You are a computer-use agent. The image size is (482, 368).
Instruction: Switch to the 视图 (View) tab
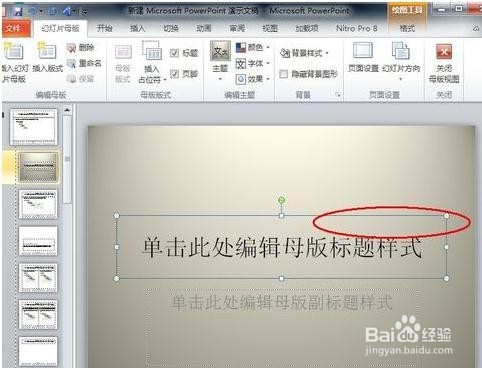[270, 29]
